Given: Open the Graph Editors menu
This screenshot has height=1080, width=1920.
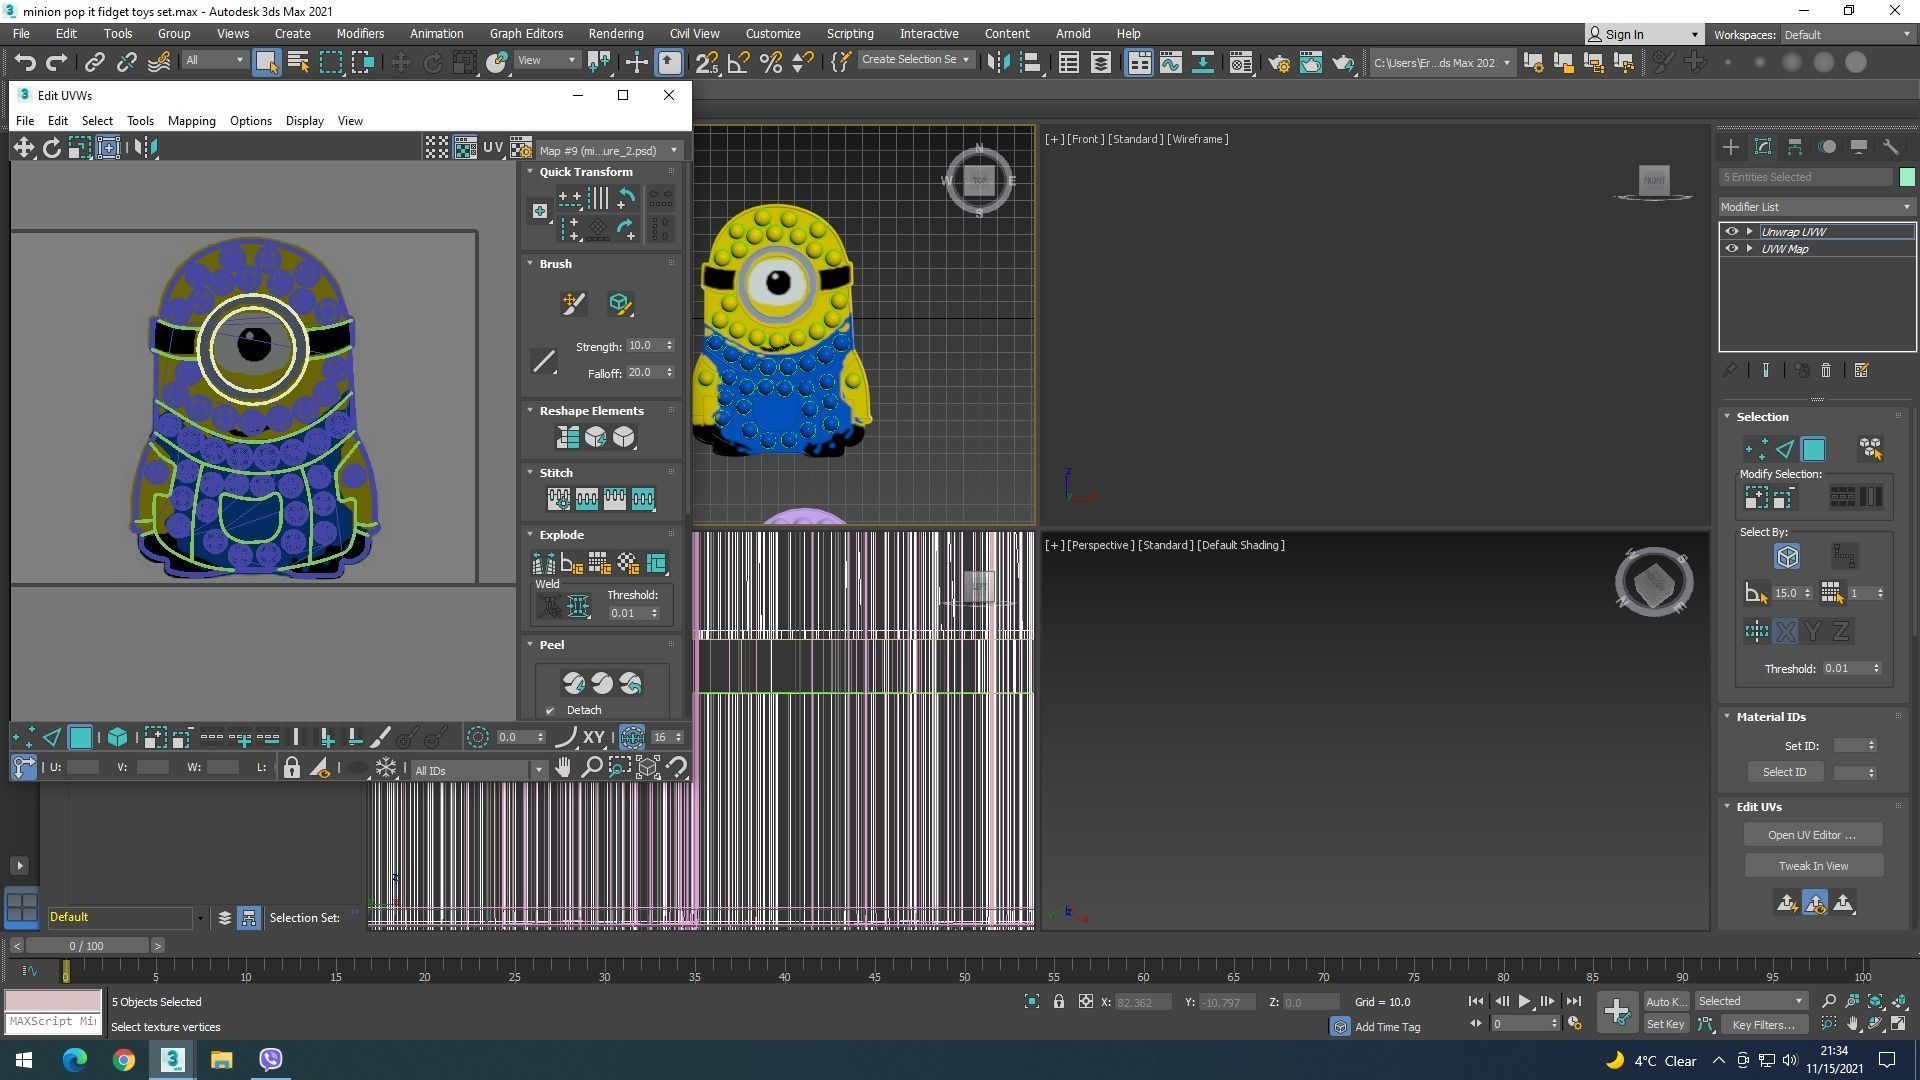Looking at the screenshot, I should click(526, 34).
